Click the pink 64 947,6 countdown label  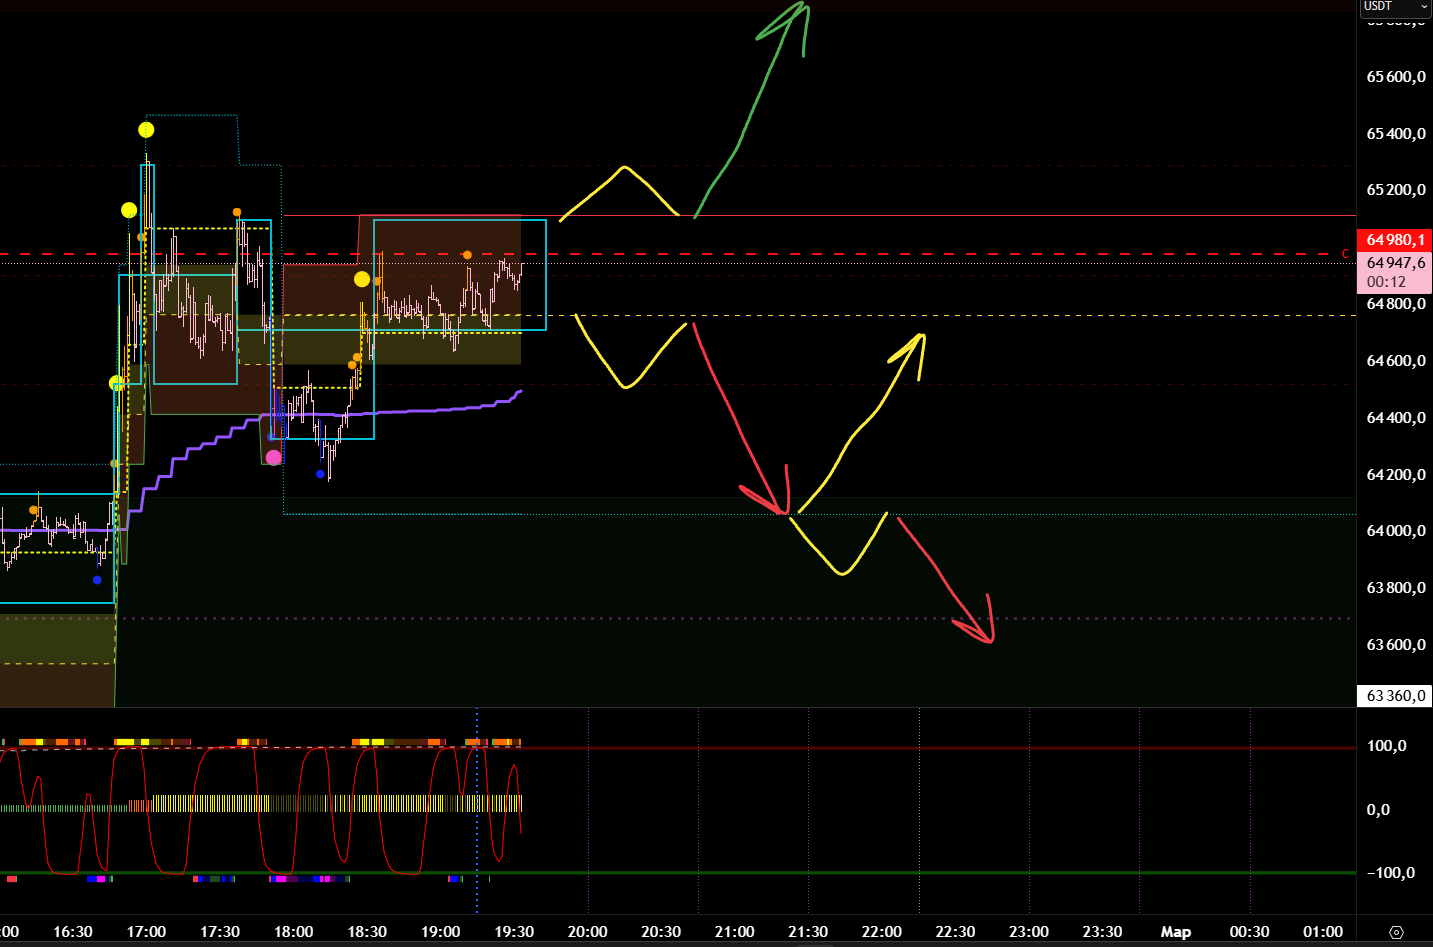(1394, 272)
